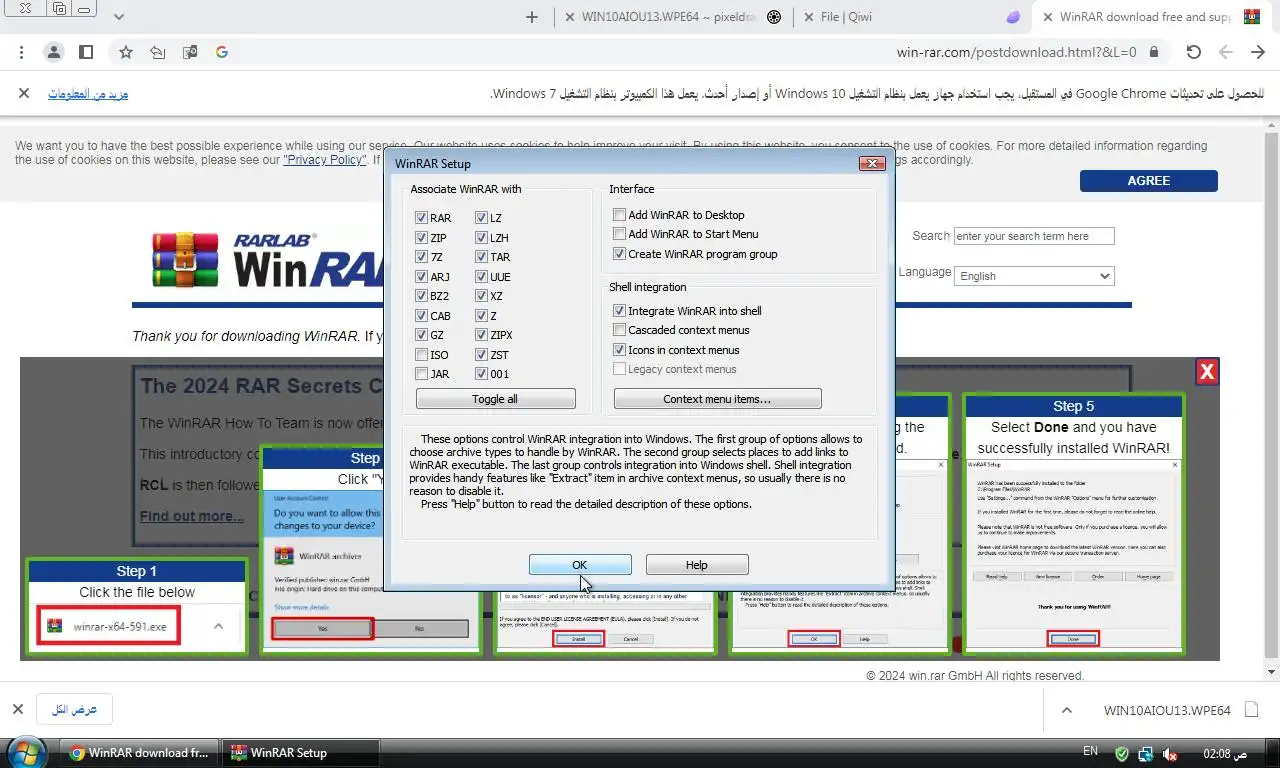Viewport: 1280px width, 768px height.
Task: Open Context menu items settings
Action: pyautogui.click(x=717, y=399)
